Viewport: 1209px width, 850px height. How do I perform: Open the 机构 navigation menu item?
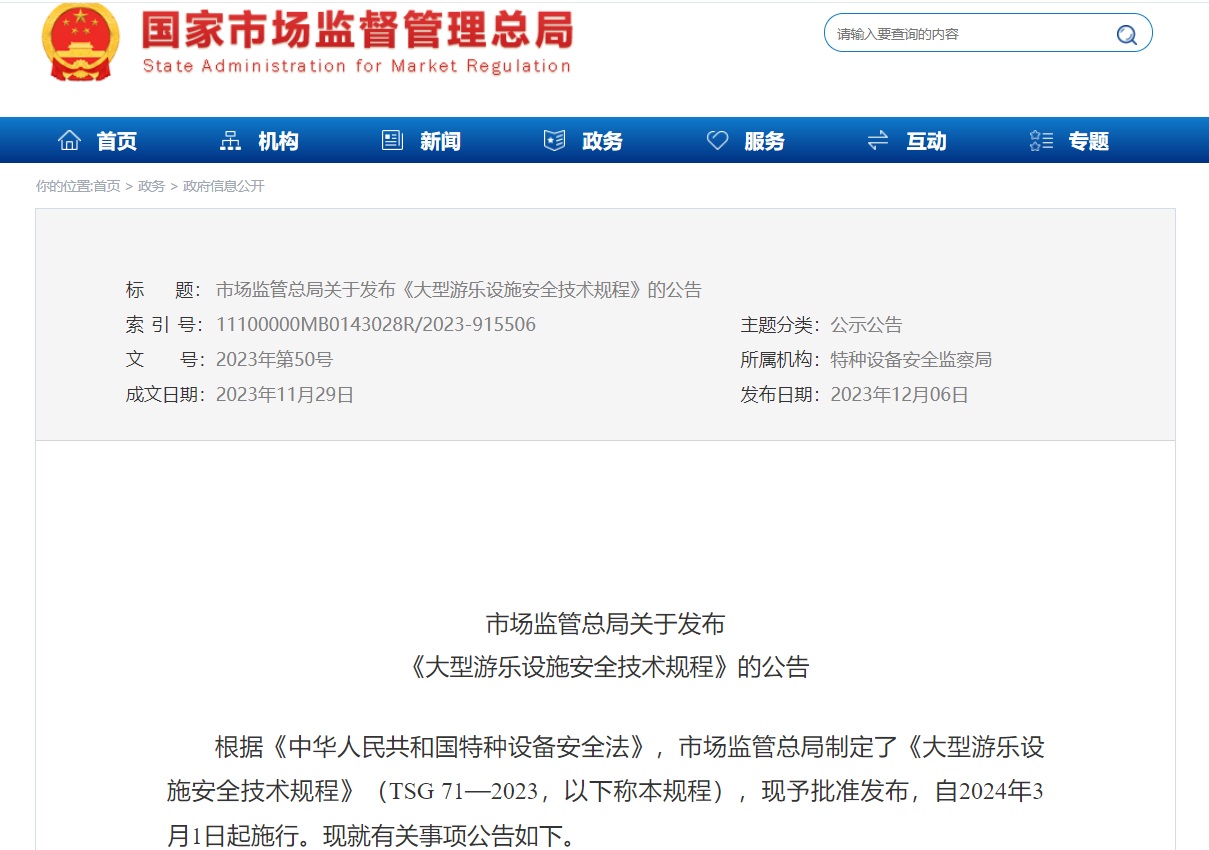point(278,141)
